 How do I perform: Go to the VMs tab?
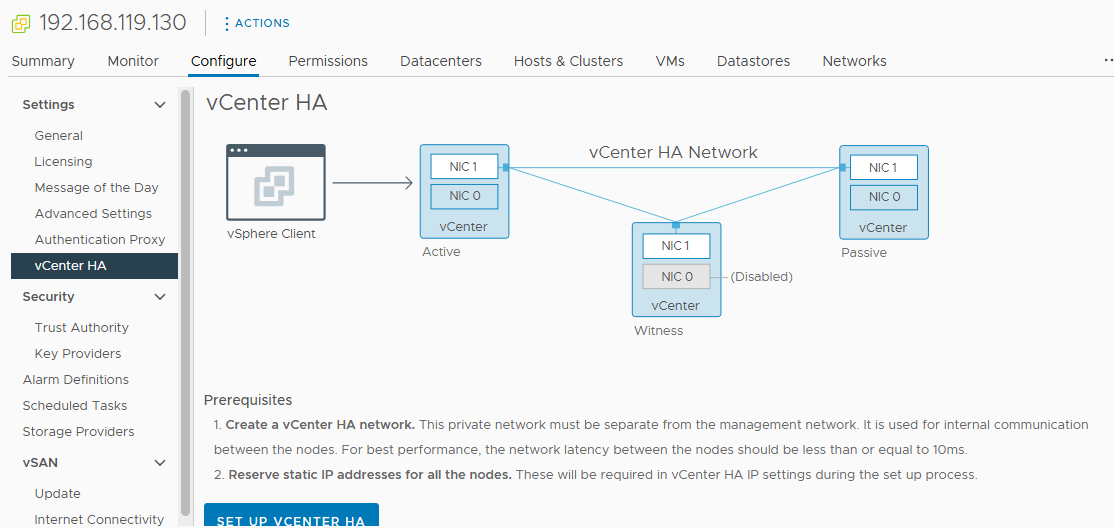(670, 61)
